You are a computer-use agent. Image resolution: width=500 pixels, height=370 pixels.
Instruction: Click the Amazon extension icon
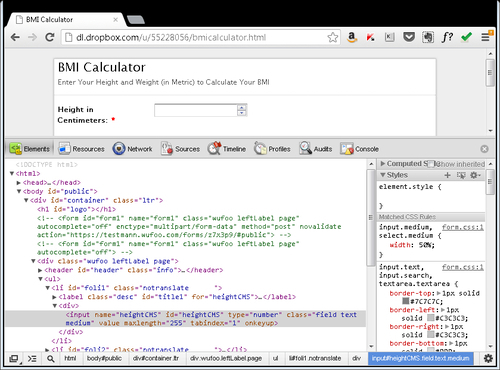(x=352, y=37)
